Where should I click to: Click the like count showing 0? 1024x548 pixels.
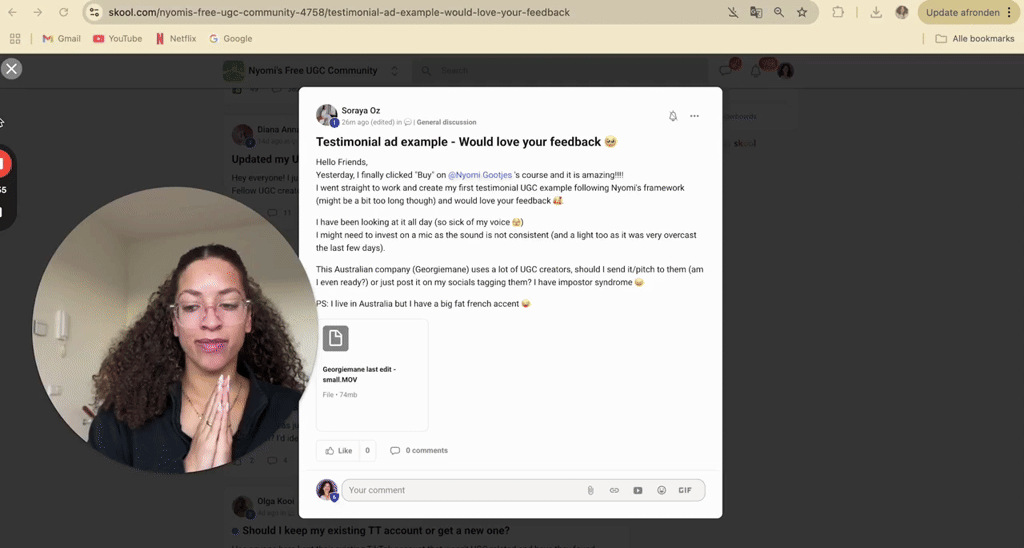coord(367,451)
